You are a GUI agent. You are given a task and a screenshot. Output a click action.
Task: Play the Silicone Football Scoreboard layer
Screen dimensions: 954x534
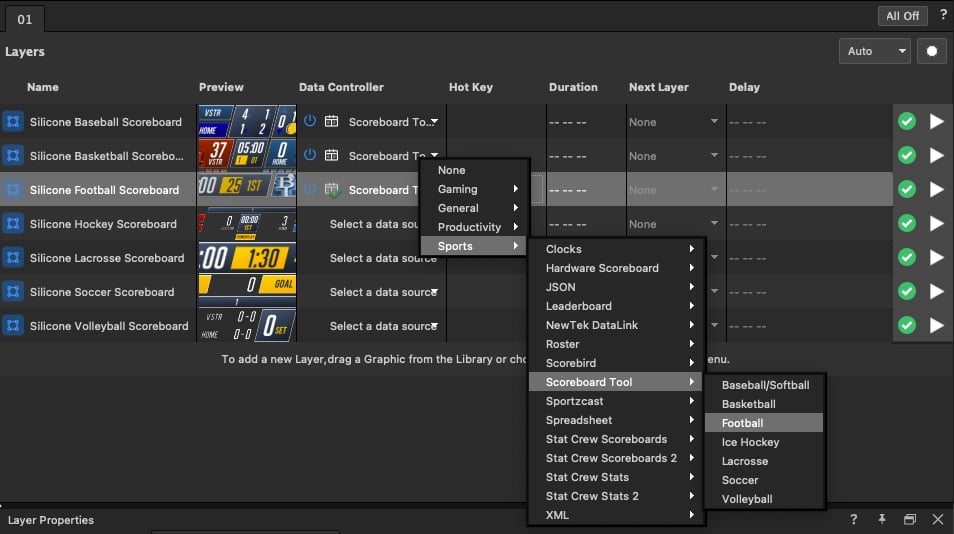[936, 189]
